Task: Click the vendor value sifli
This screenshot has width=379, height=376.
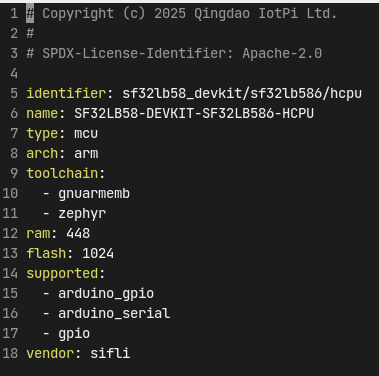Action: (x=110, y=353)
